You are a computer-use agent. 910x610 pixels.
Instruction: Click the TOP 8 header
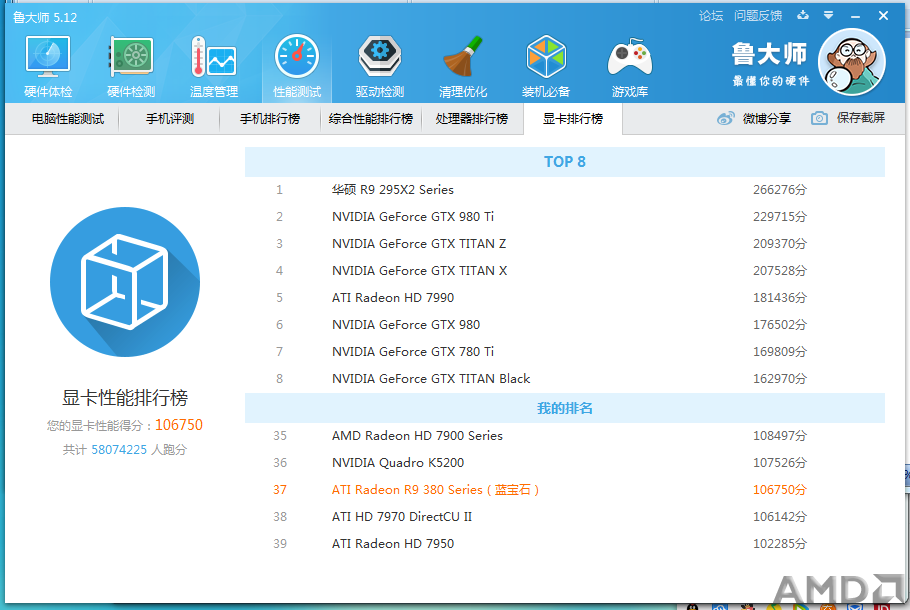pos(565,162)
